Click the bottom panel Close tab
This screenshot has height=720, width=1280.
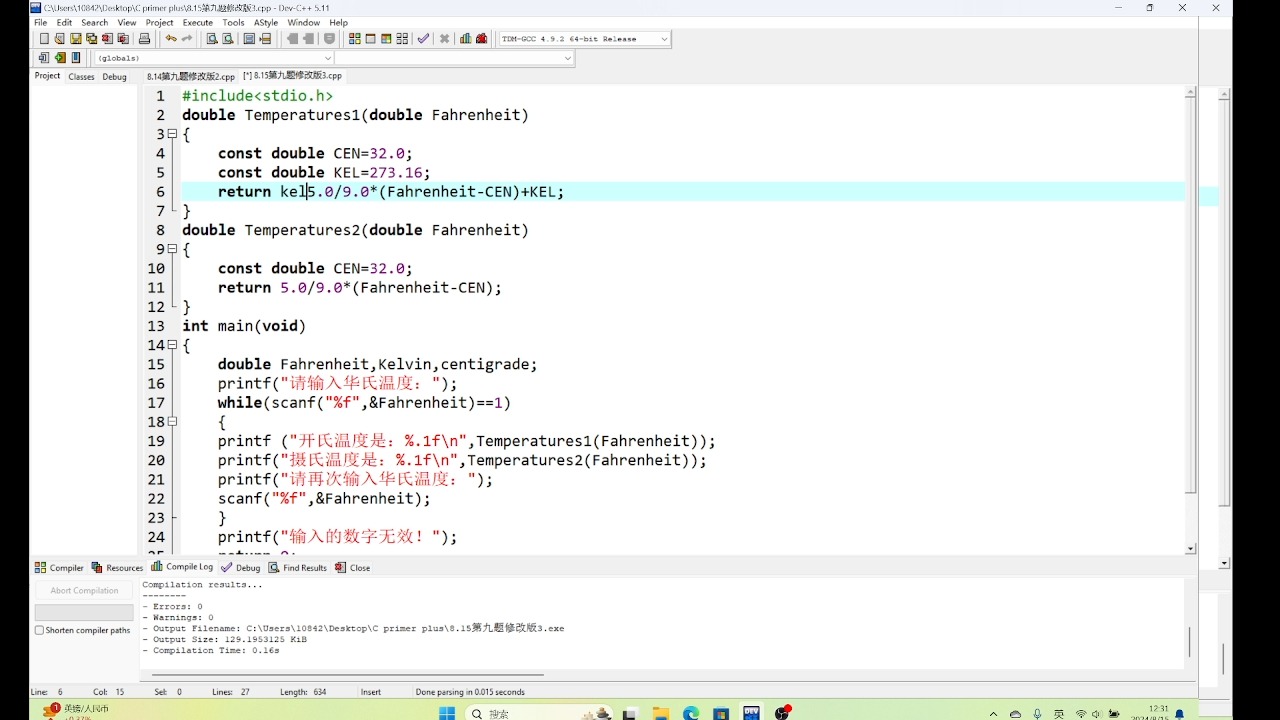click(x=353, y=567)
